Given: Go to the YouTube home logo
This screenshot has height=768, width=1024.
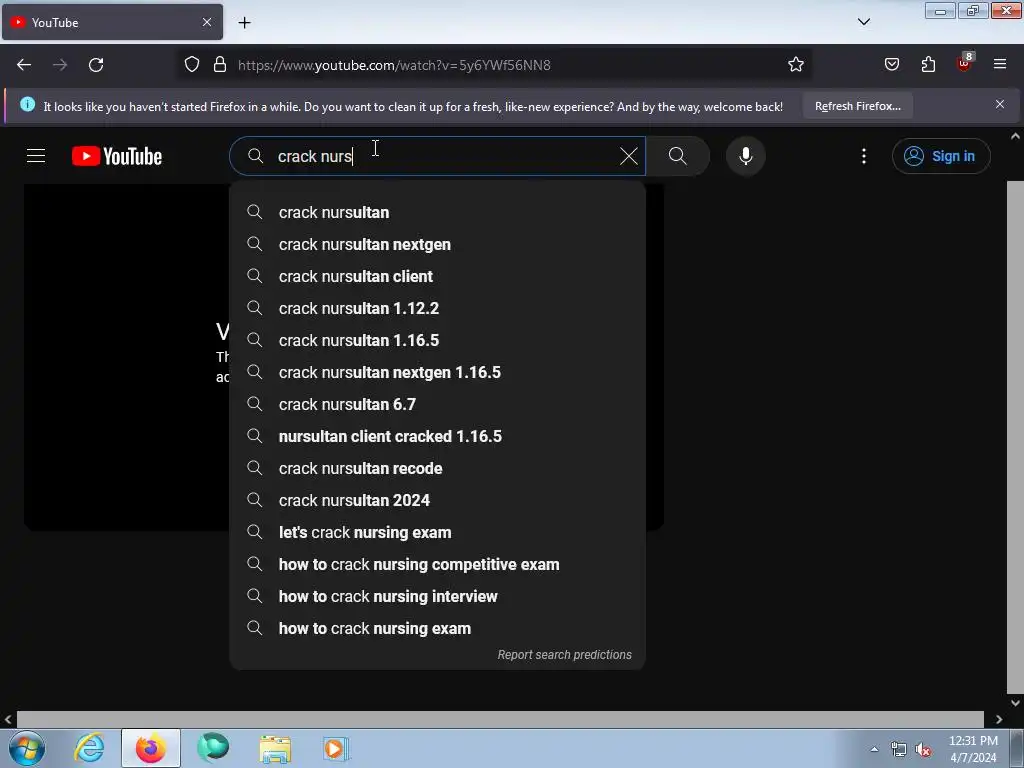Looking at the screenshot, I should click(117, 156).
